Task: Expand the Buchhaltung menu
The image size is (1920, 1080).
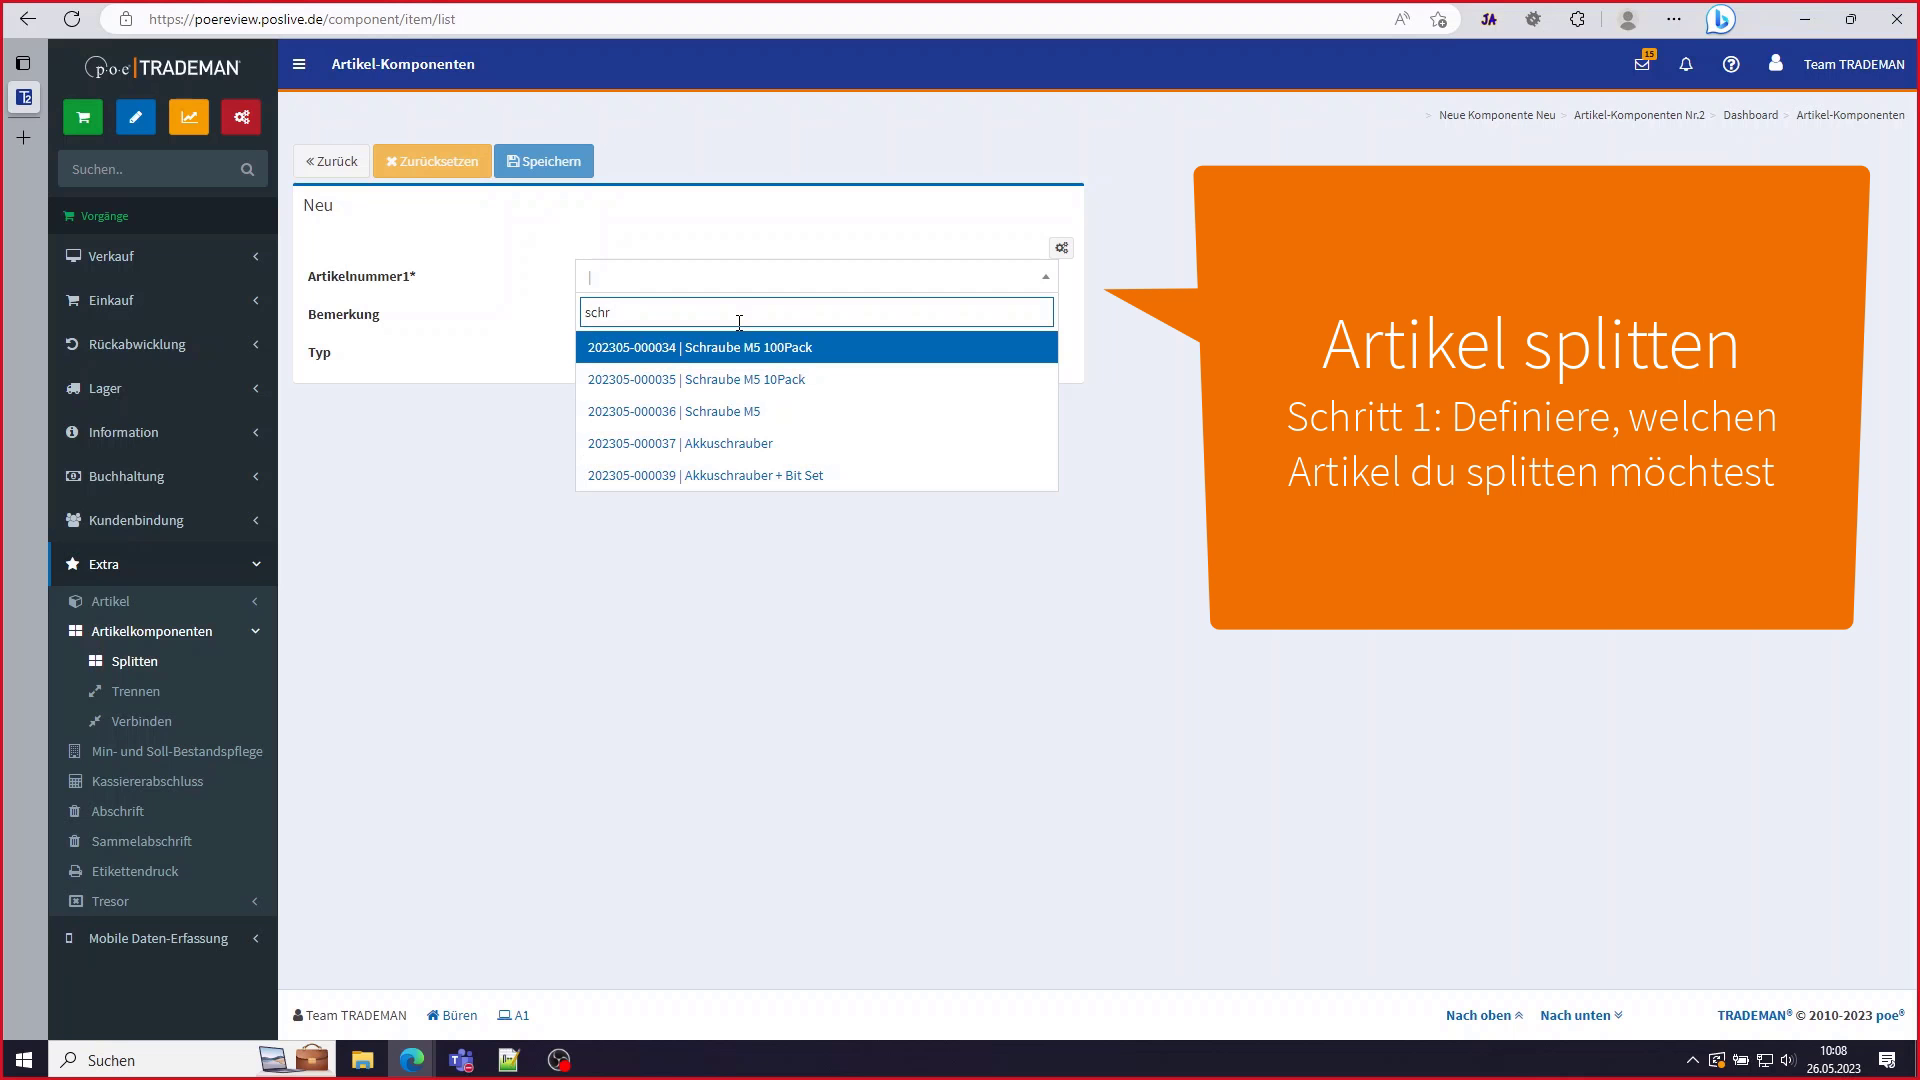Action: pos(163,476)
